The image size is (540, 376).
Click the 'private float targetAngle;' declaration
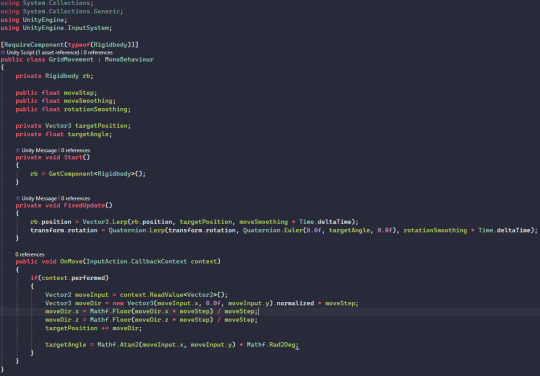point(64,134)
